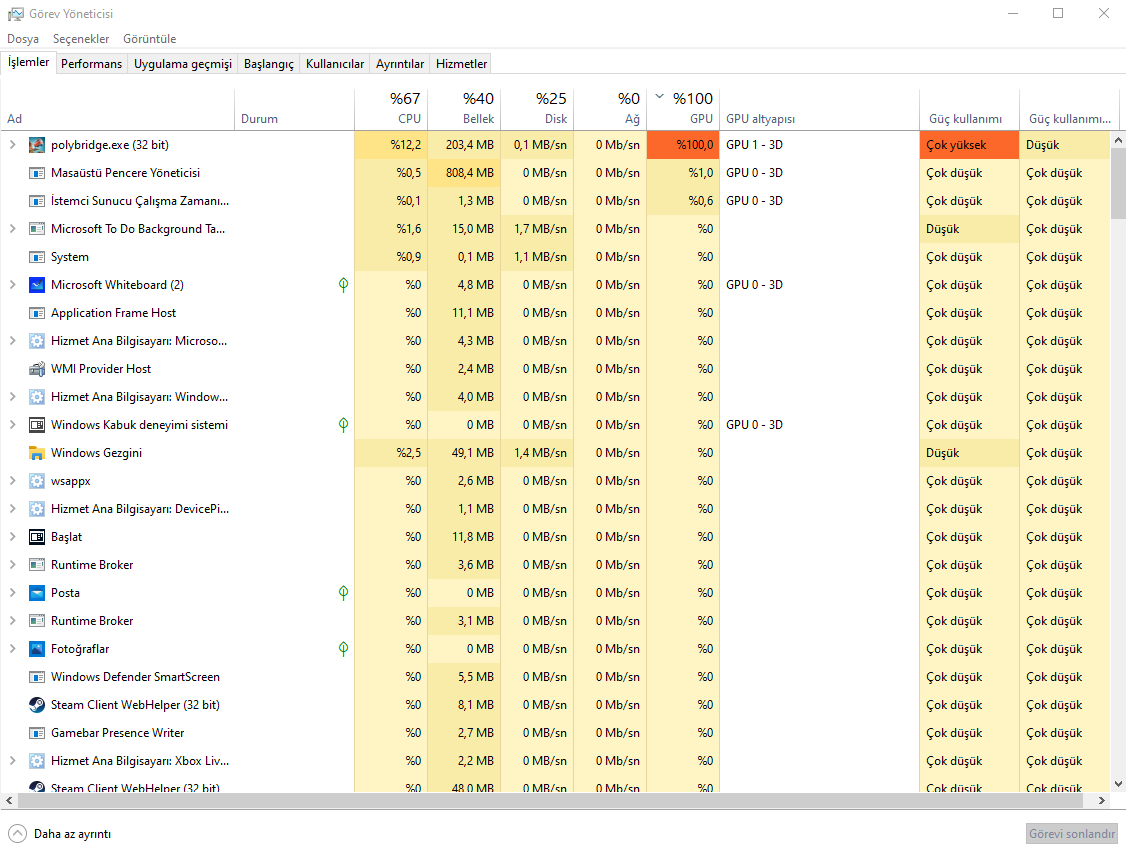Click the WMI Provider Host icon
The image size is (1126, 854).
[37, 369]
